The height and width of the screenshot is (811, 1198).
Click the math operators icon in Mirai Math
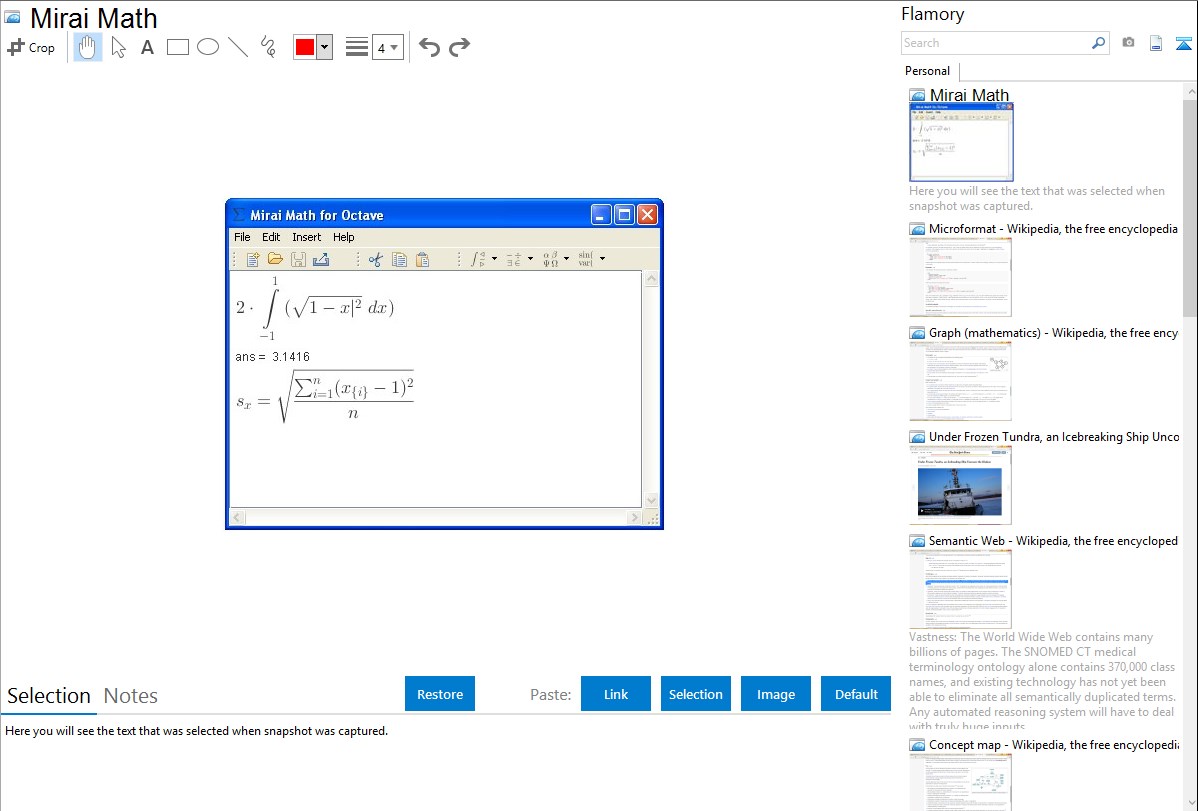[513, 259]
